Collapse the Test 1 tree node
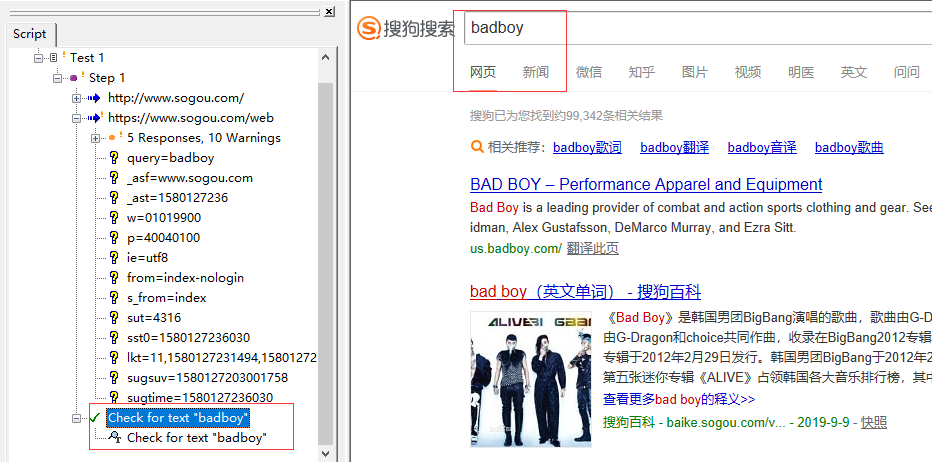This screenshot has width=932, height=462. pos(39,58)
